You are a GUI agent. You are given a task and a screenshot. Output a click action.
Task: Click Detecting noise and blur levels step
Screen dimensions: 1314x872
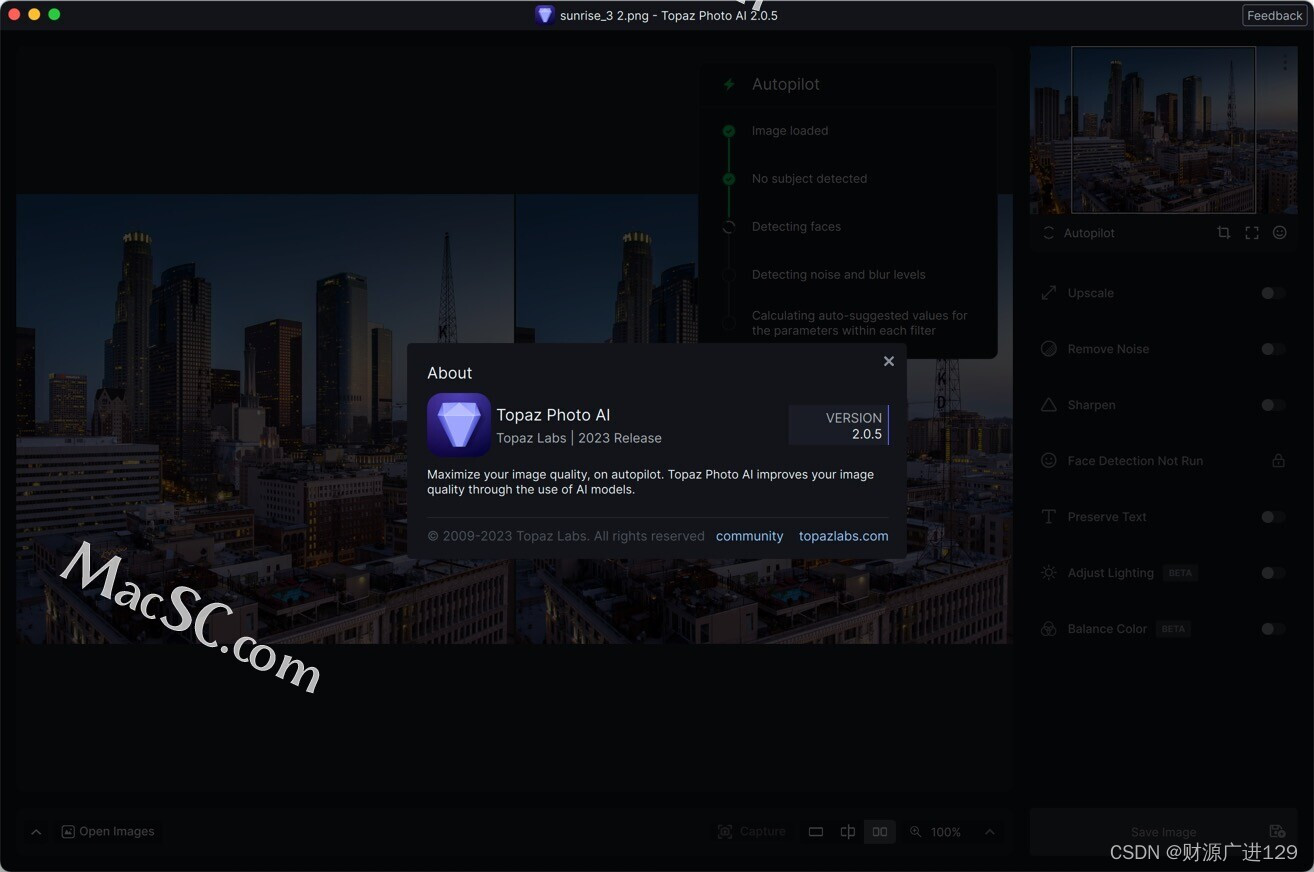838,275
